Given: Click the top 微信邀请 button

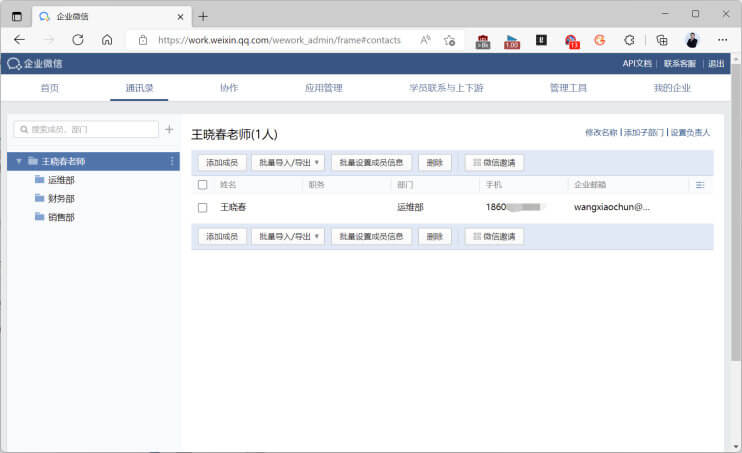Looking at the screenshot, I should (494, 162).
